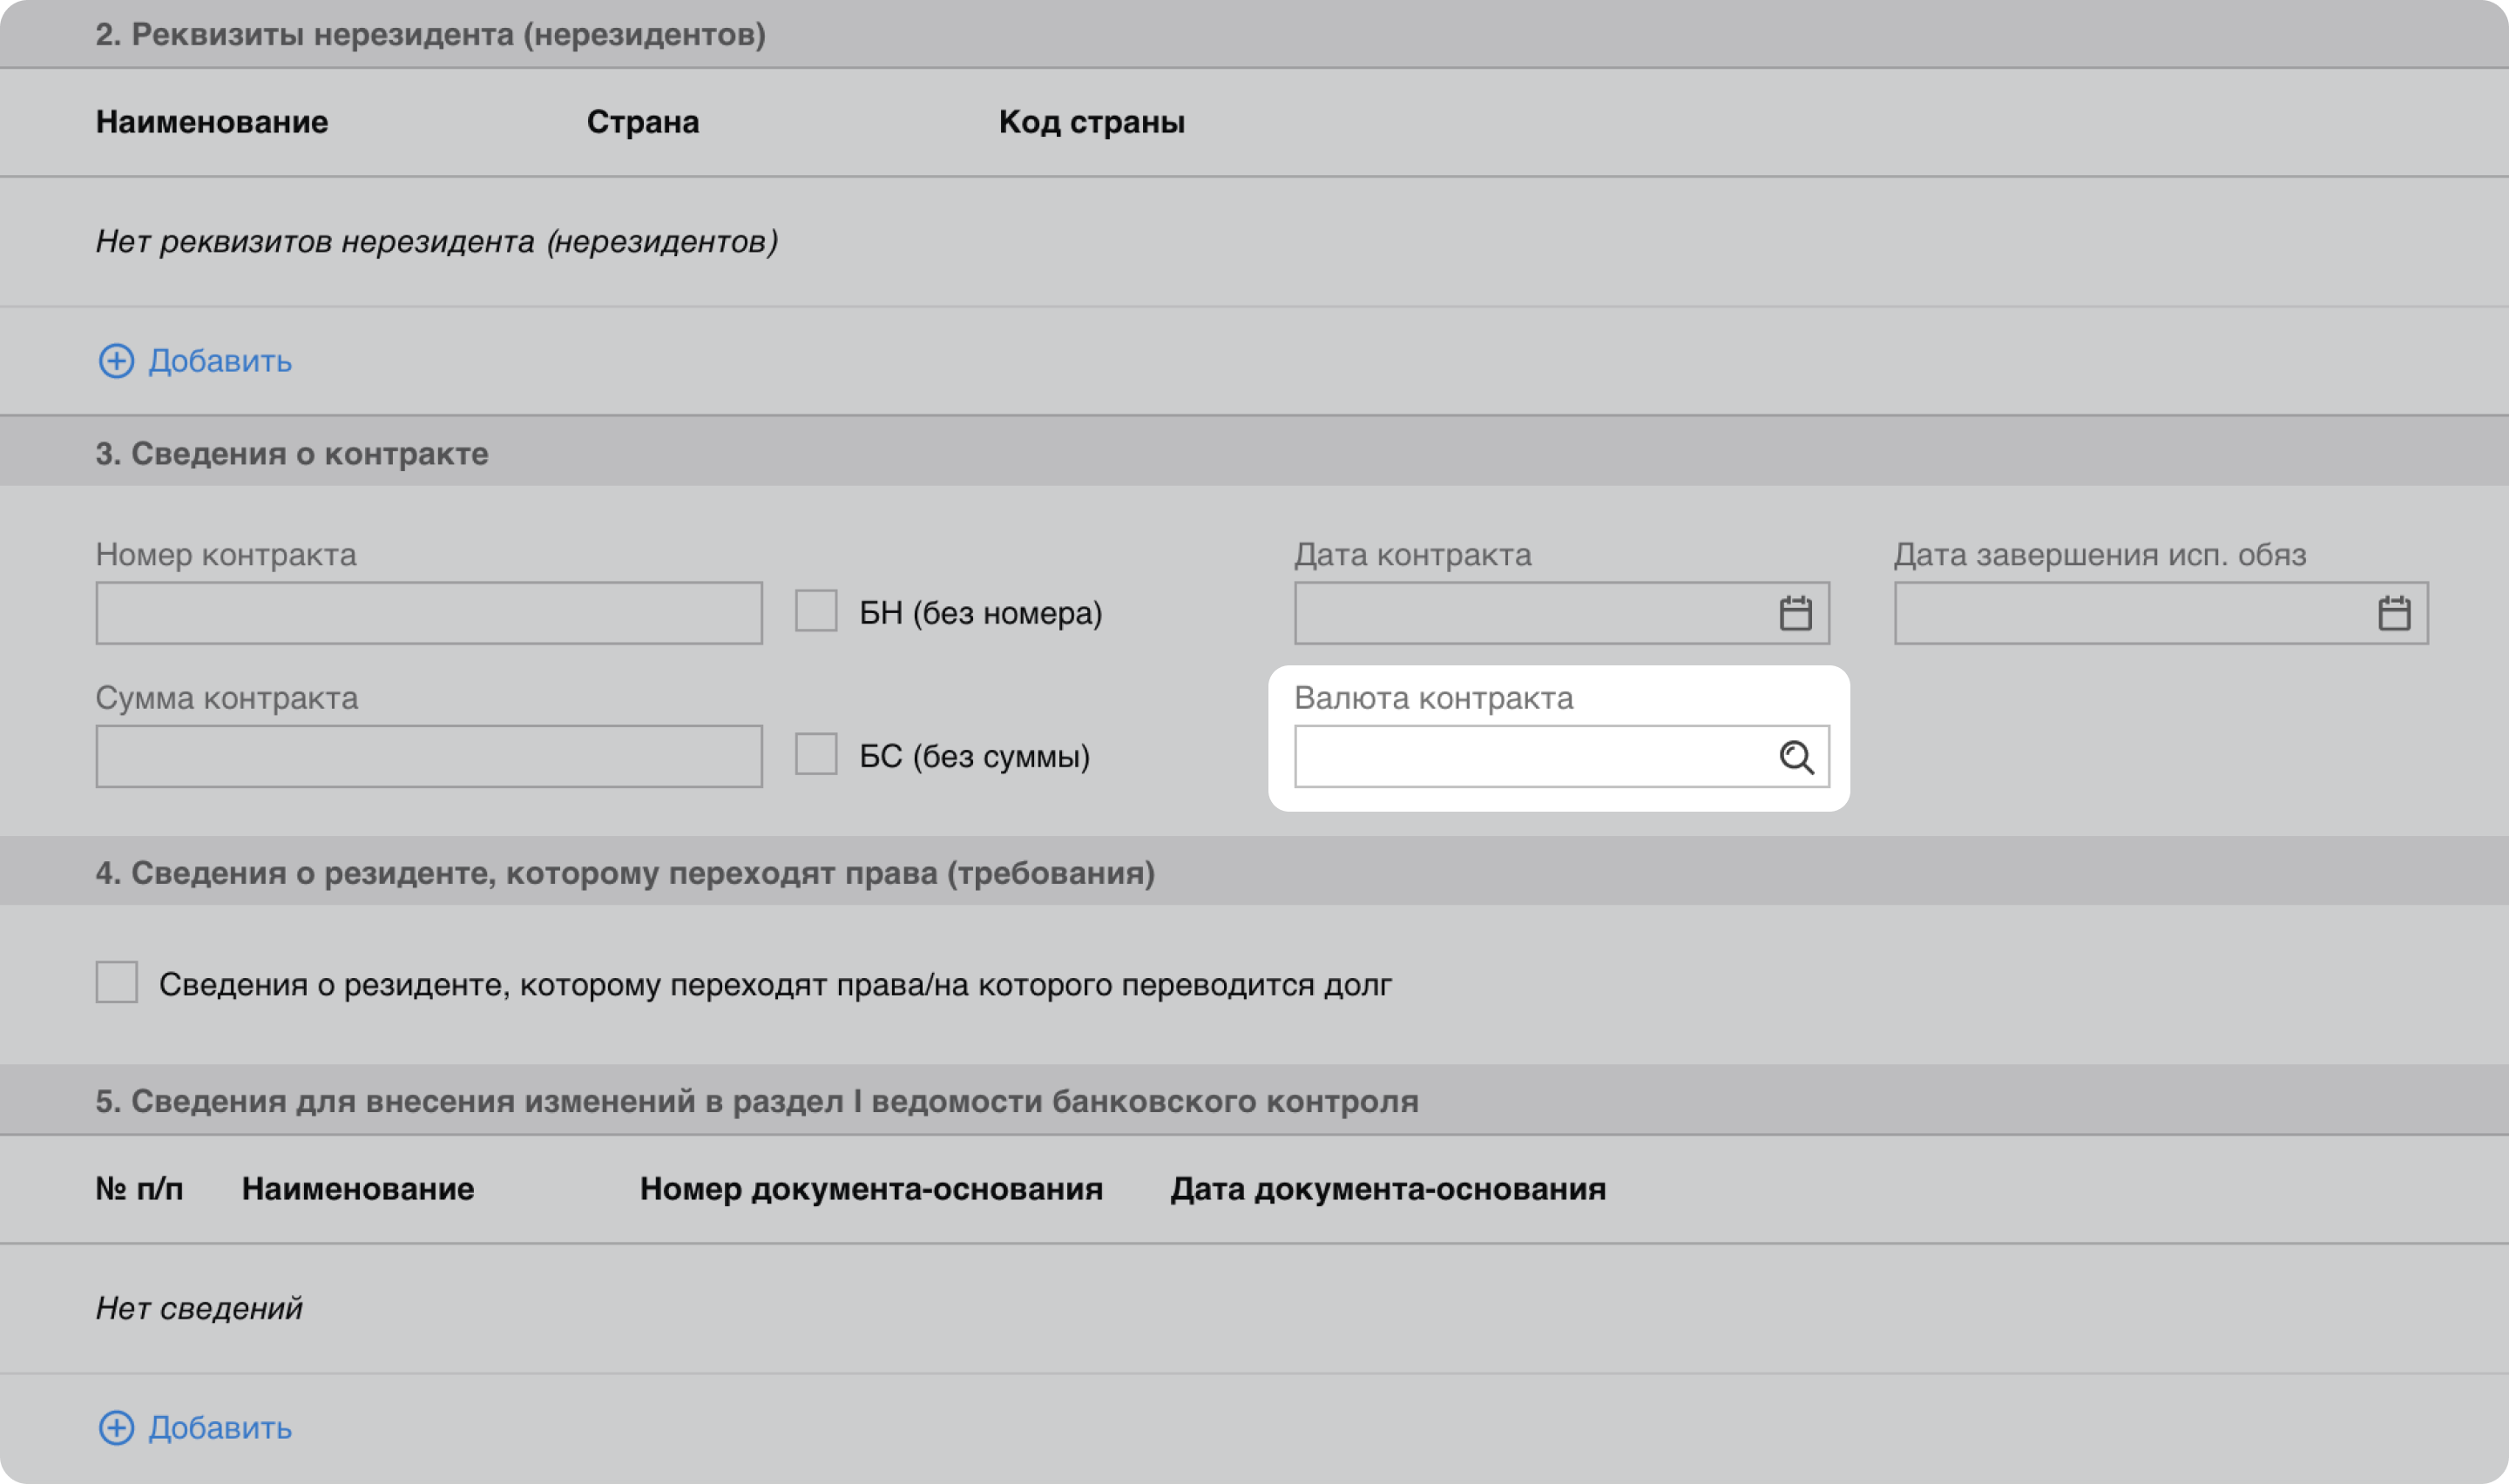Click into Сумма контракта field
2509x1484 pixels.
[x=428, y=757]
